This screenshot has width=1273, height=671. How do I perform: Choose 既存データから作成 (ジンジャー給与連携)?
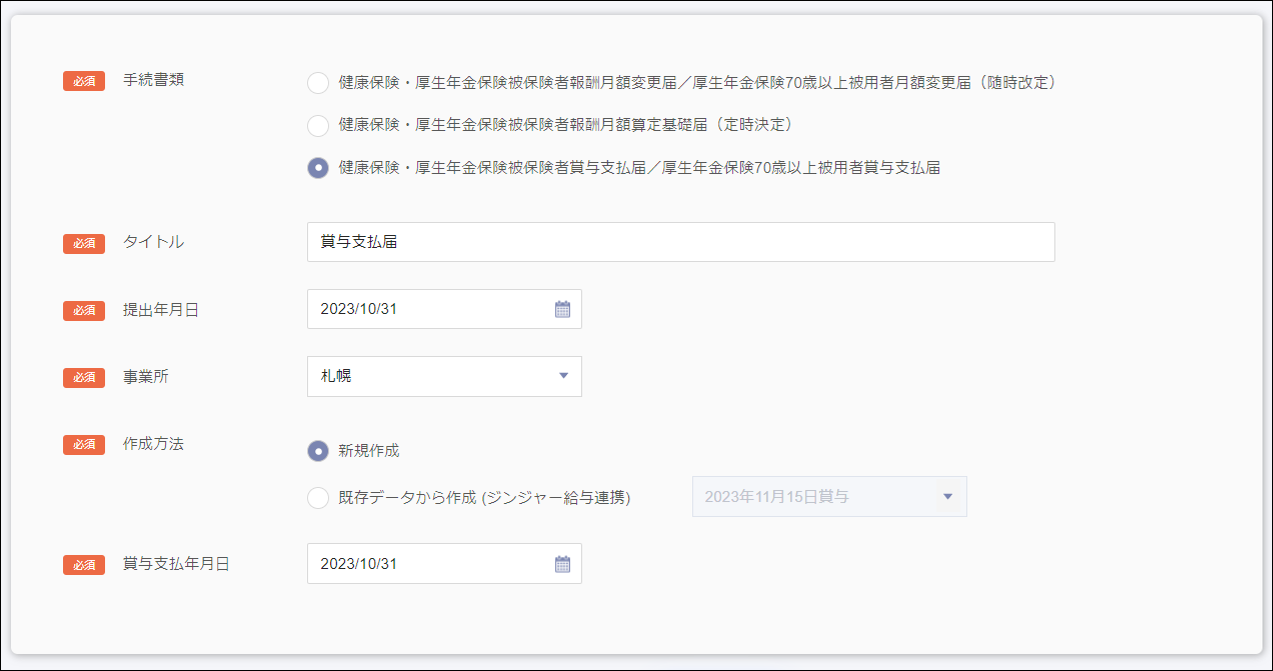[318, 497]
